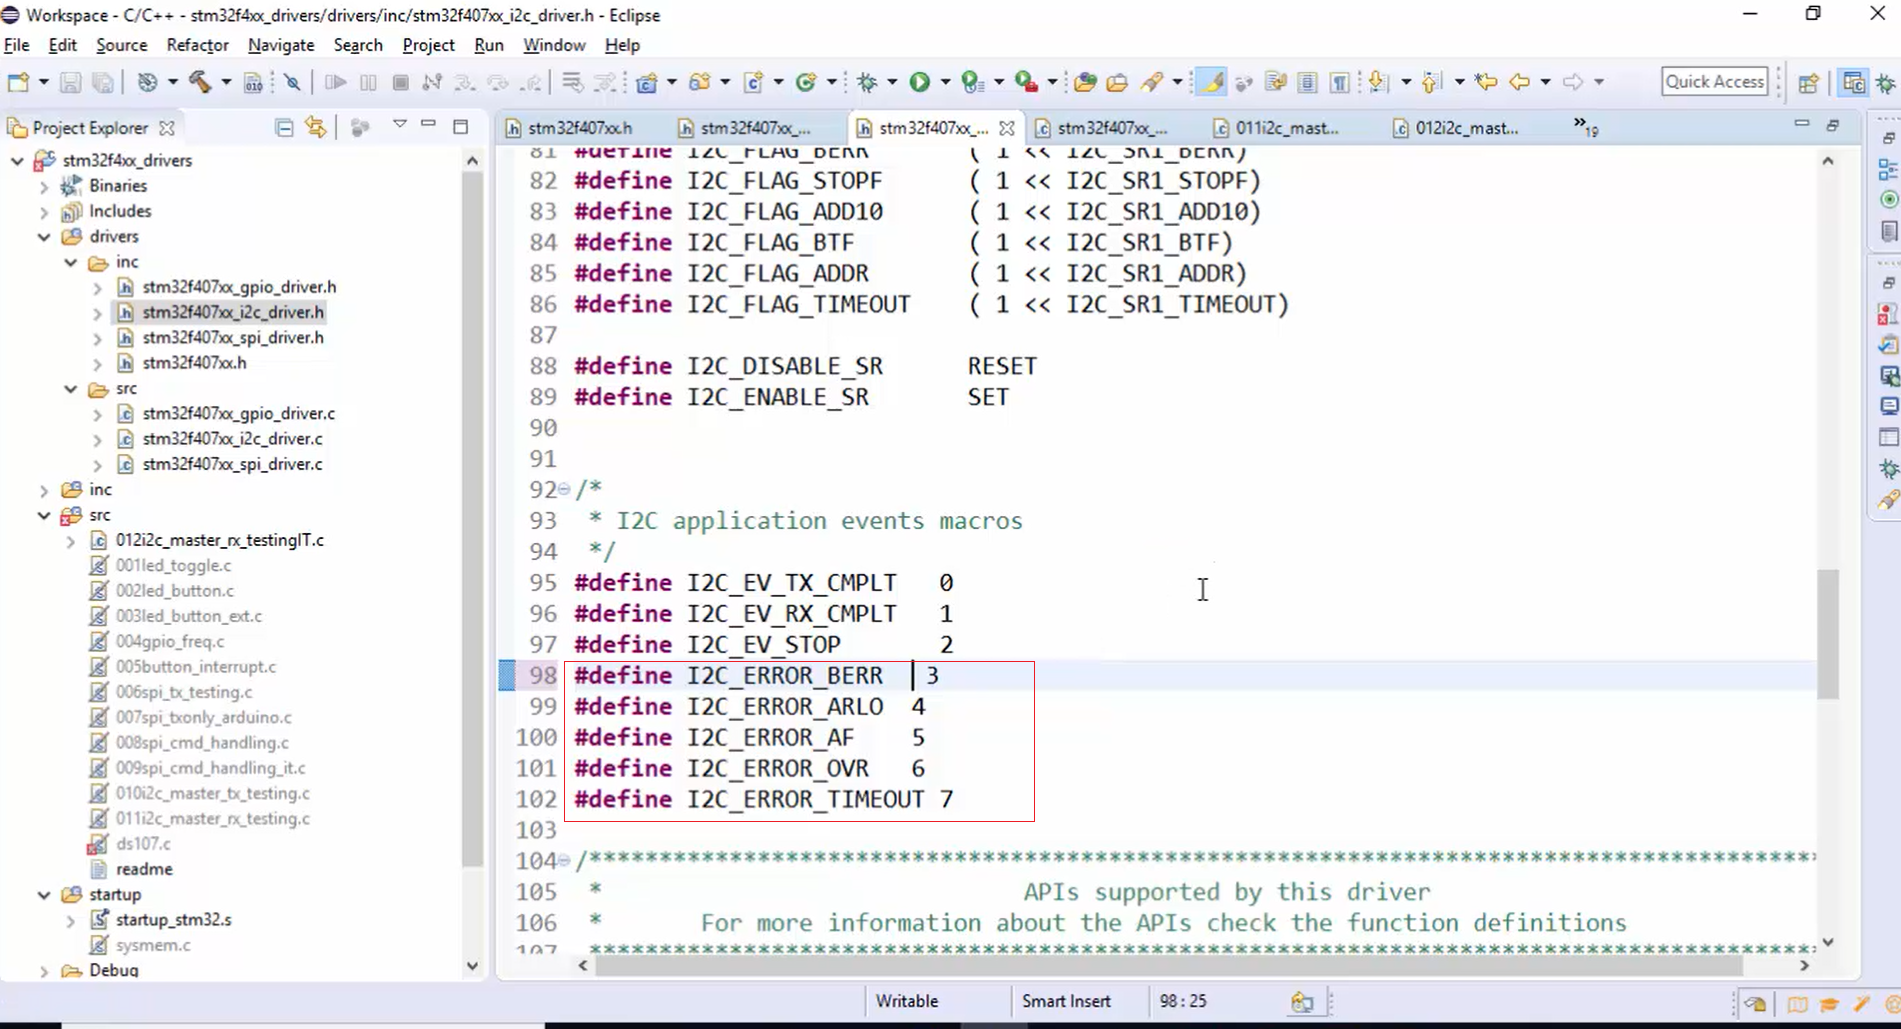Collapse the comment block at line 92
The image size is (1901, 1029).
tap(564, 489)
